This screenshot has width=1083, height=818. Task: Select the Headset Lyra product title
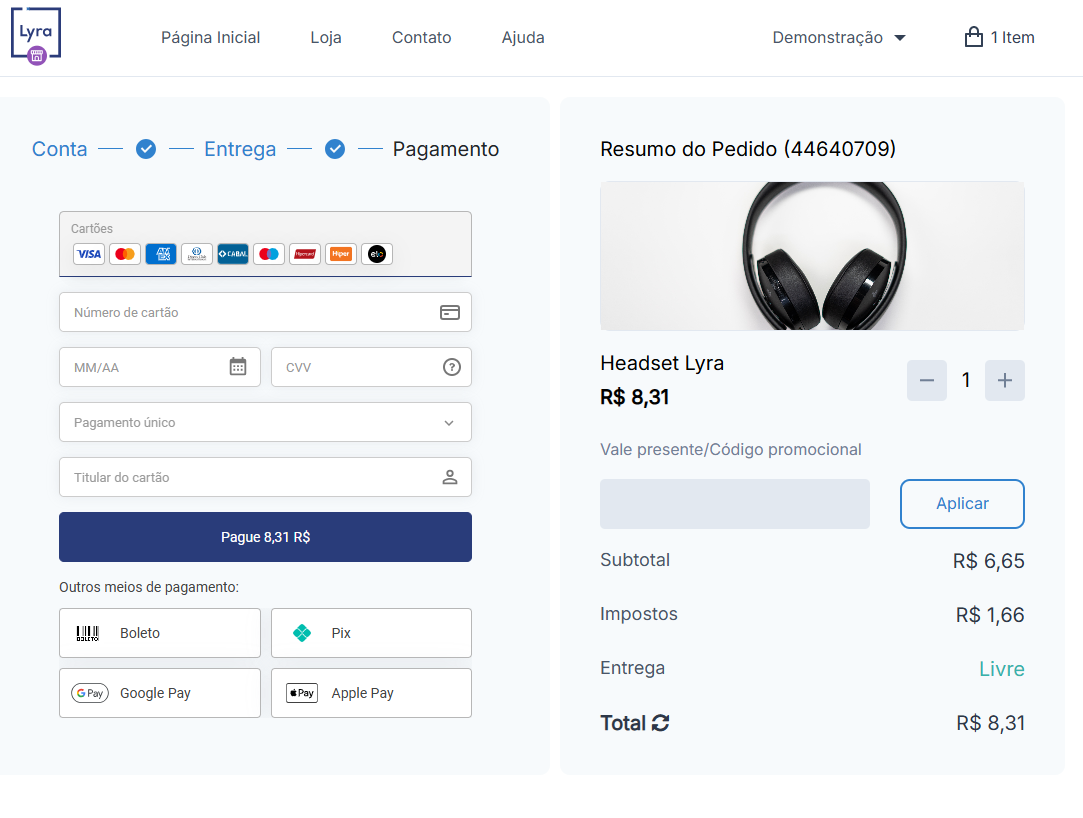(662, 363)
